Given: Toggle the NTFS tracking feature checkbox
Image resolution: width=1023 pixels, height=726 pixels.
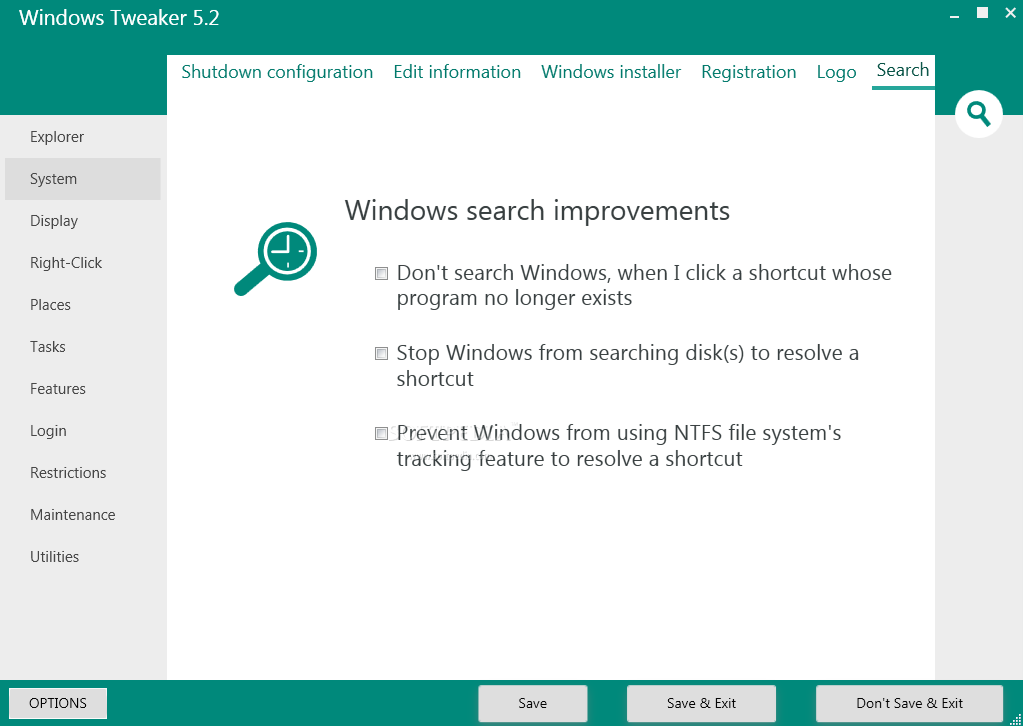Looking at the screenshot, I should pyautogui.click(x=381, y=433).
